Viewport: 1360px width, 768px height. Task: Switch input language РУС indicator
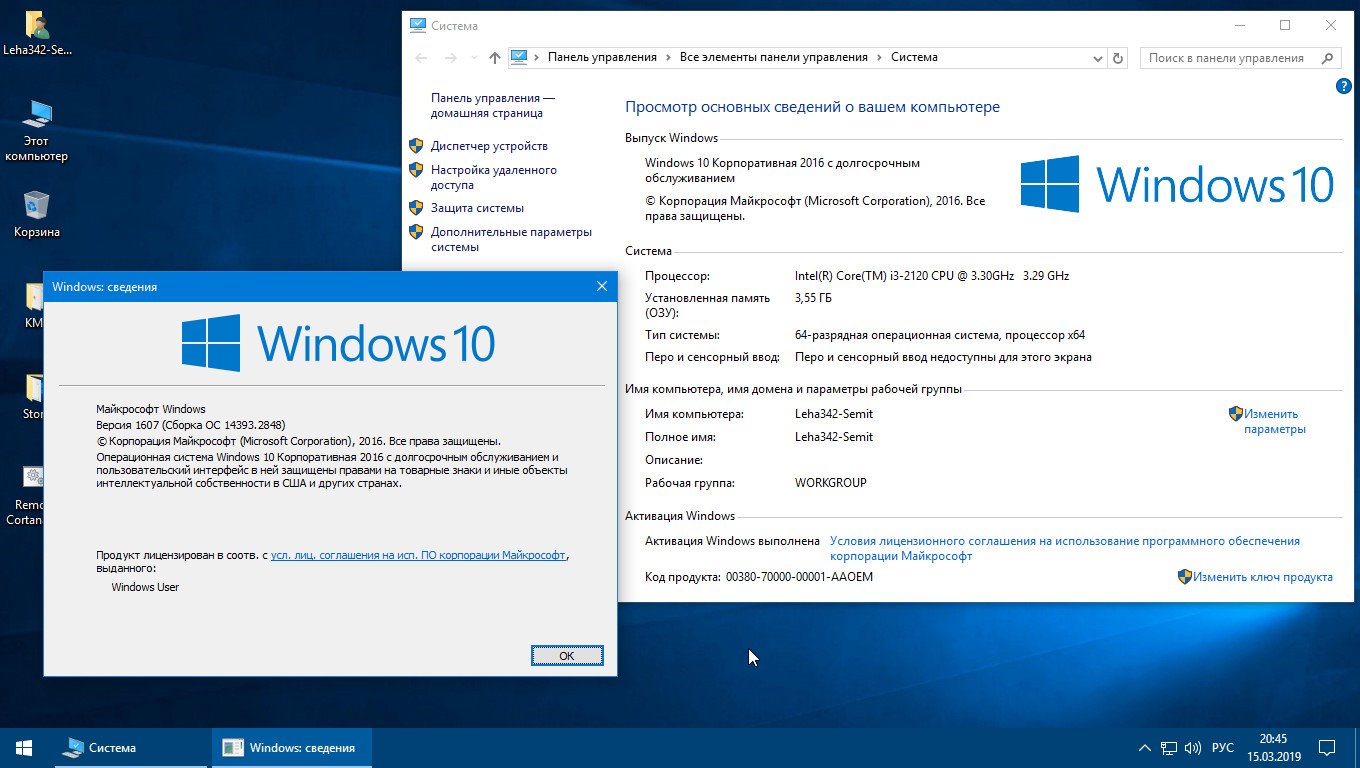[x=1223, y=748]
